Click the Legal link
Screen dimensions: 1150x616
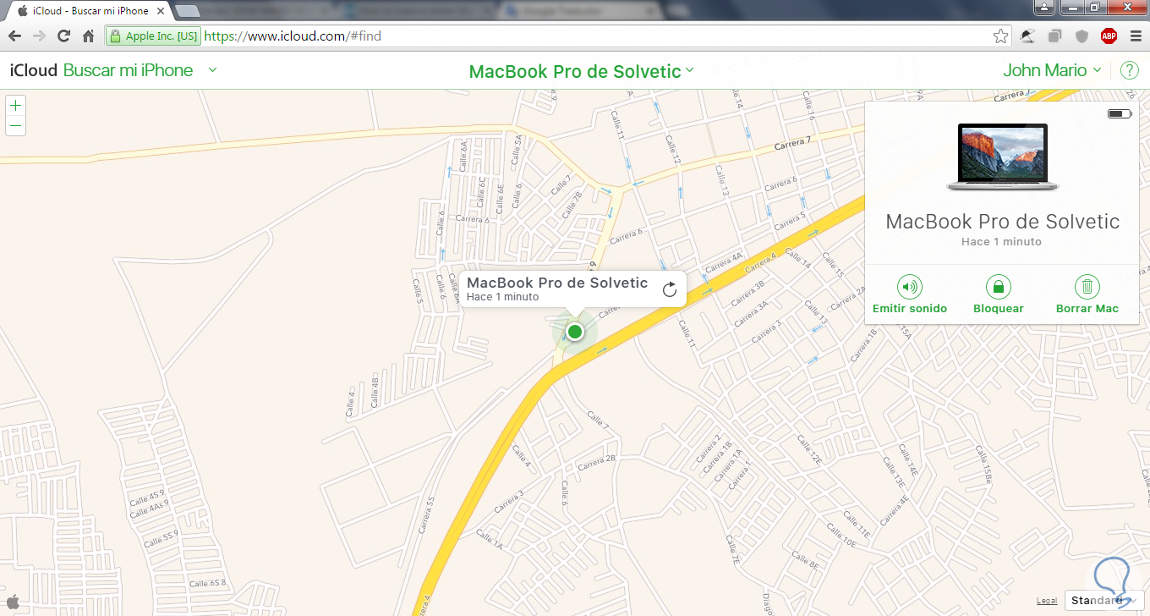pos(1047,601)
